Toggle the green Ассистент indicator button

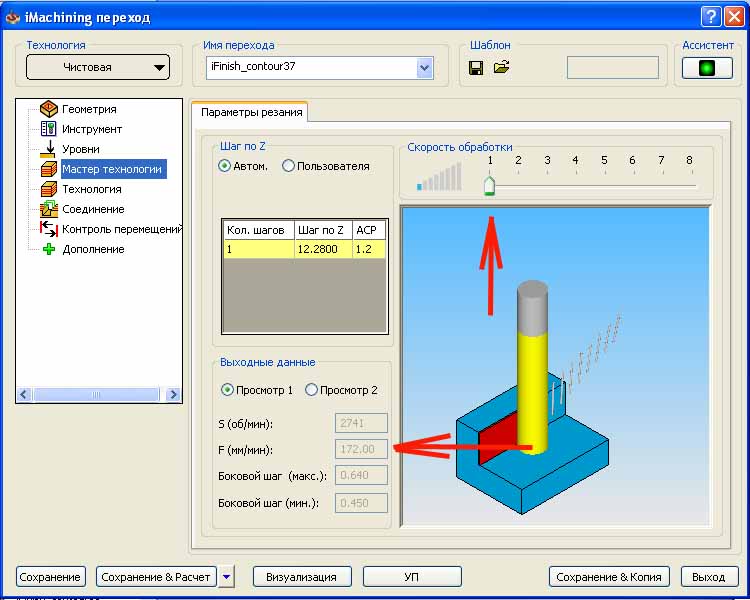707,67
